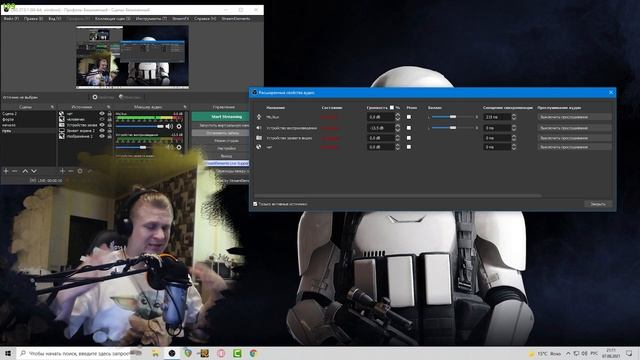Open audio monitoring dropdown for video capture device
This screenshot has width=640, height=360.
[574, 138]
